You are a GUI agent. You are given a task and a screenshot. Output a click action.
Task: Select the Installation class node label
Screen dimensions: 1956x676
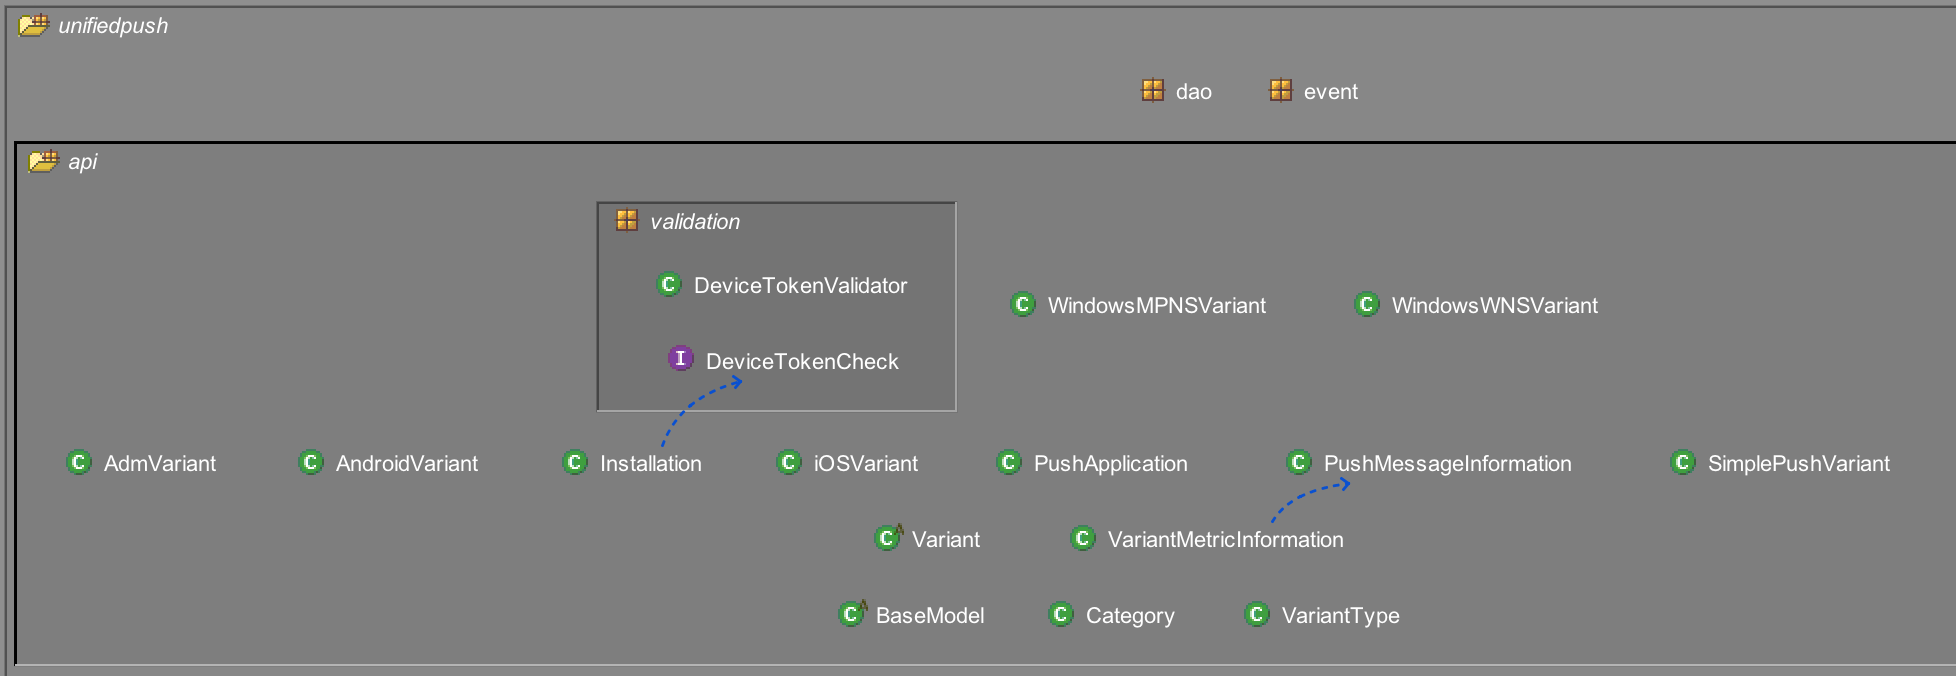pyautogui.click(x=650, y=464)
